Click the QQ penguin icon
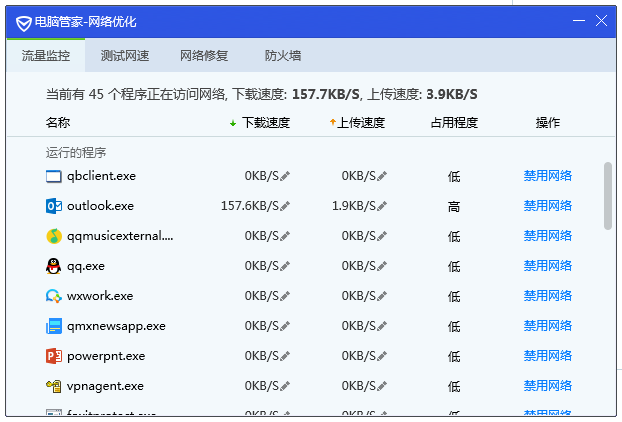This screenshot has width=622, height=422. [x=54, y=266]
